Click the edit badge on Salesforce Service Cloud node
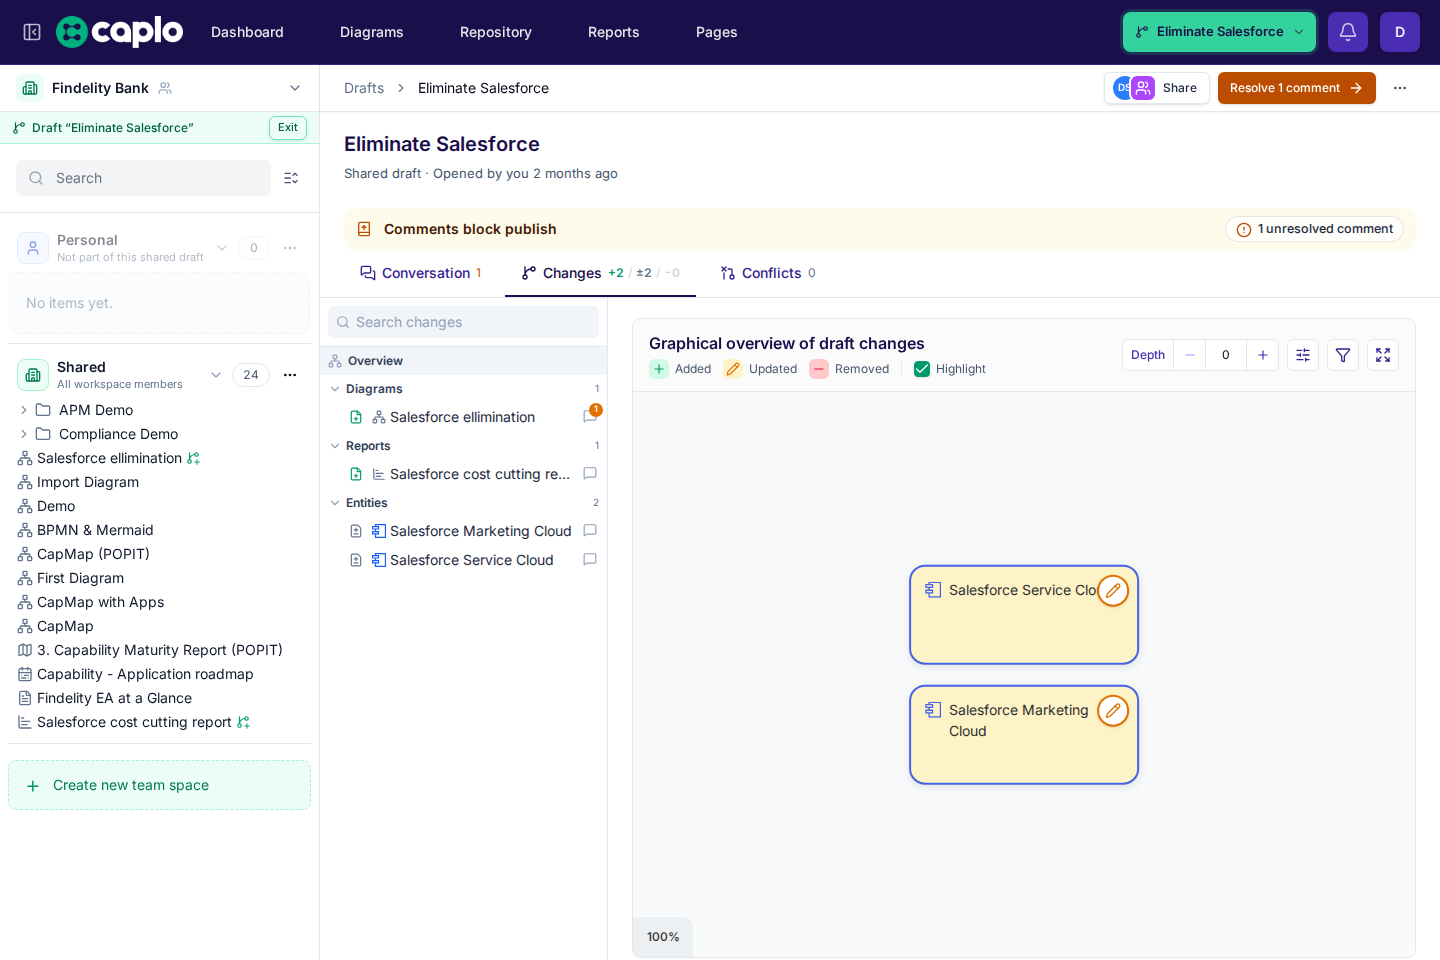 click(1113, 591)
